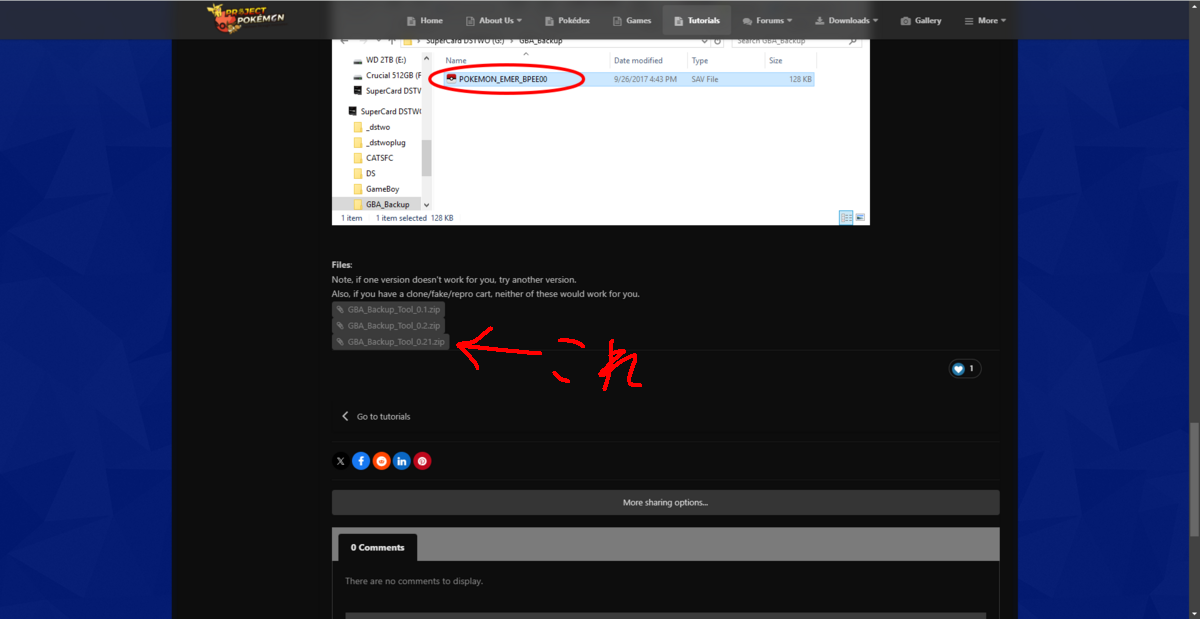1200x619 pixels.
Task: Expand the More navigation menu
Action: pyautogui.click(x=985, y=20)
